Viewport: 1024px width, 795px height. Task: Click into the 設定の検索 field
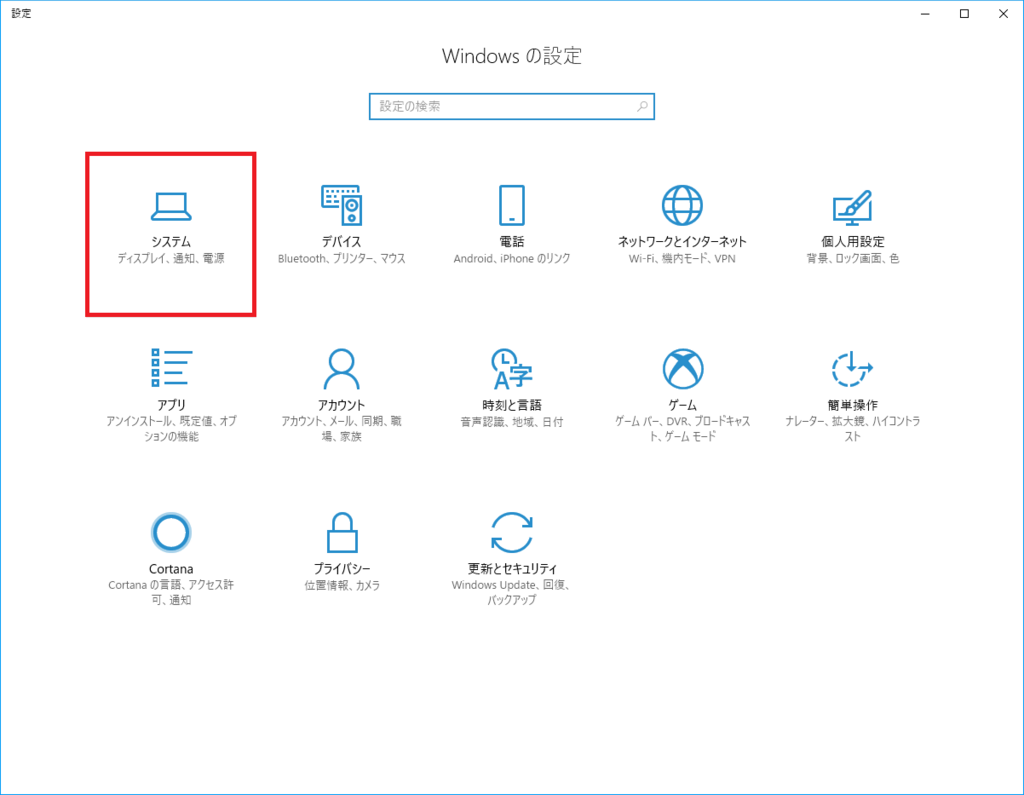click(511, 106)
